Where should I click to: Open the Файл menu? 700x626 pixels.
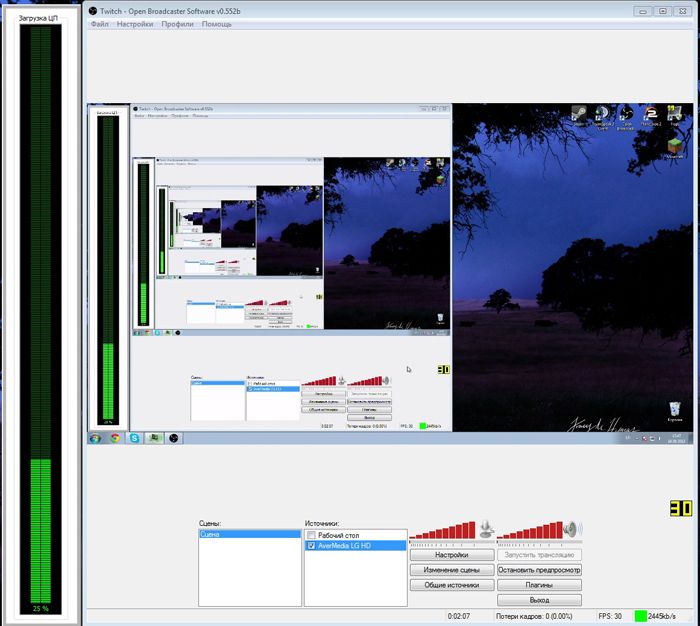[99, 23]
